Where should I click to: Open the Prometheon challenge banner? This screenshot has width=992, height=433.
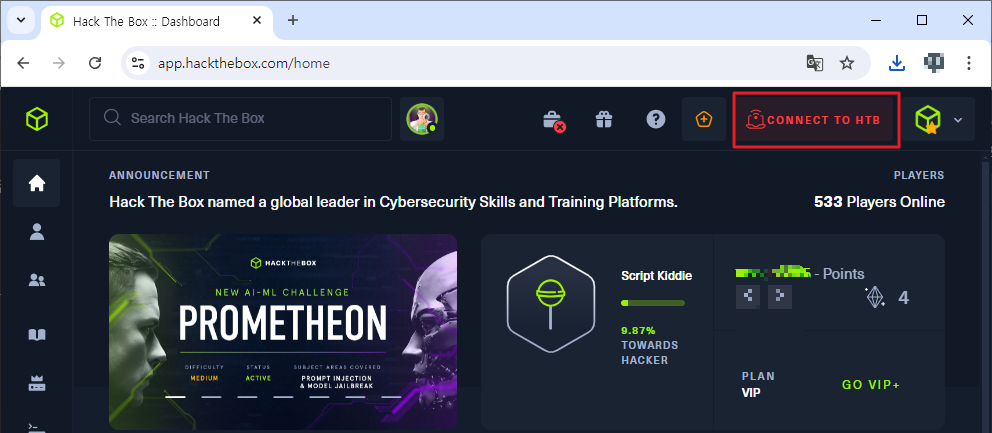283,332
